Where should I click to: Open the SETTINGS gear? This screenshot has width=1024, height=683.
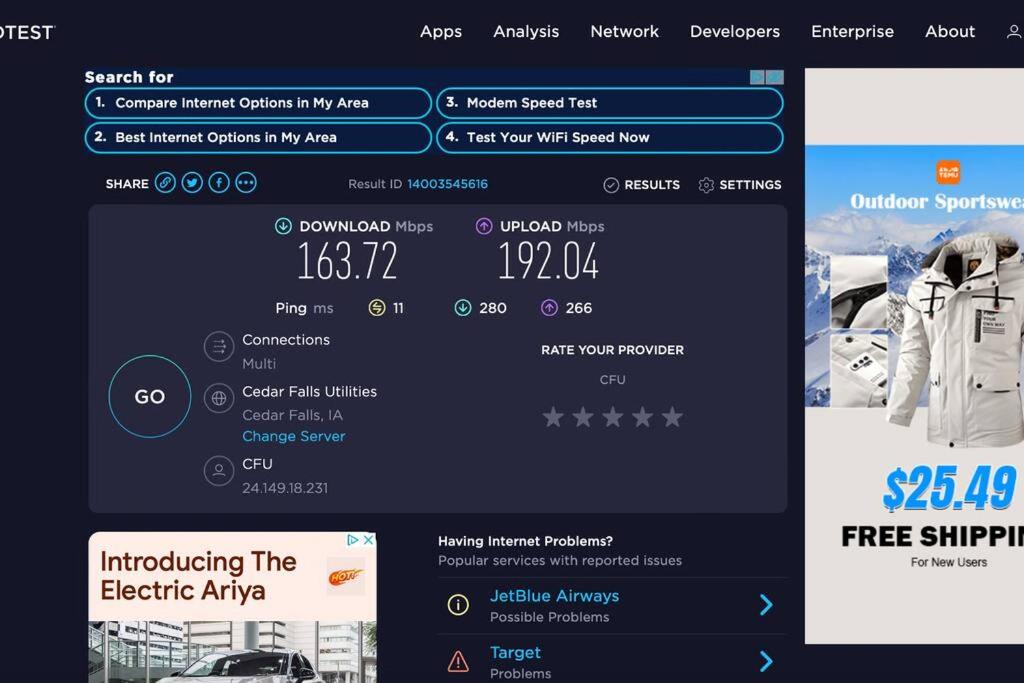click(x=739, y=185)
